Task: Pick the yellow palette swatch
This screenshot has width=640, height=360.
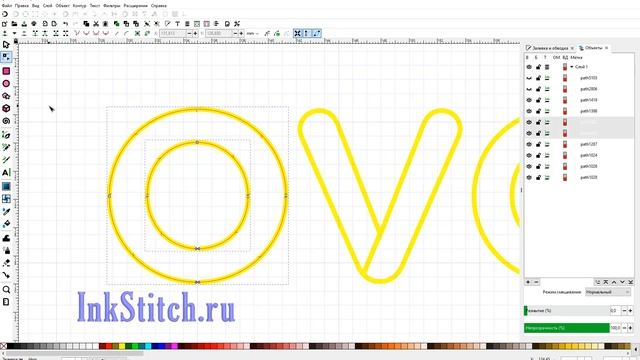Action: pos(122,347)
